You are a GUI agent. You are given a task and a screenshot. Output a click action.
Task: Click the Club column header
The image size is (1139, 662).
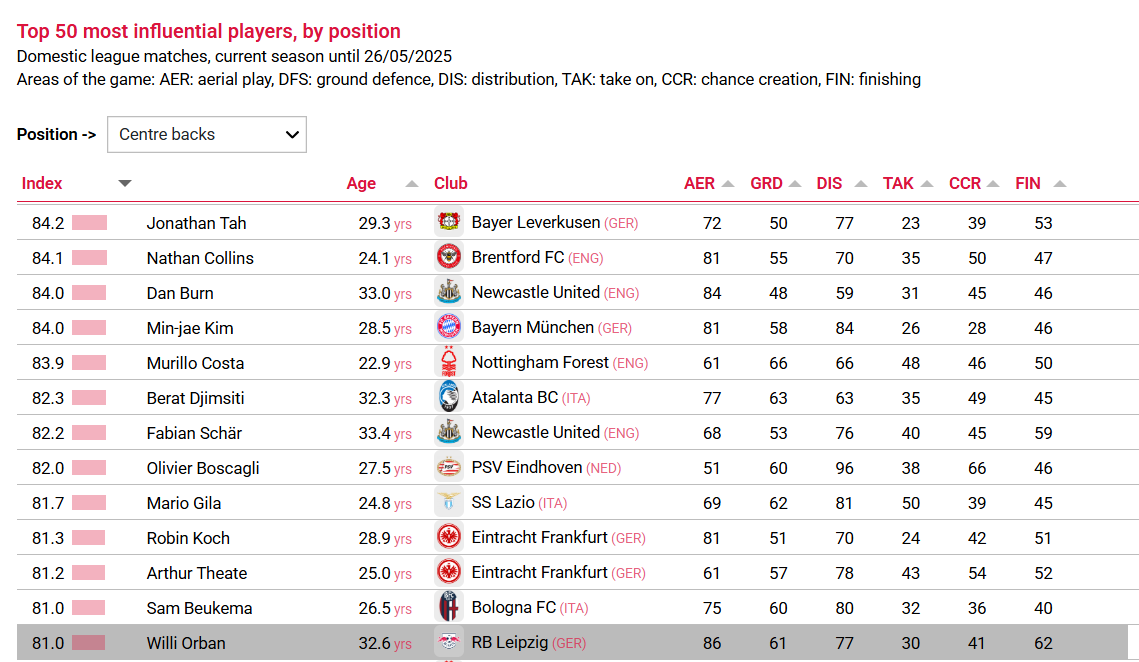tap(450, 183)
